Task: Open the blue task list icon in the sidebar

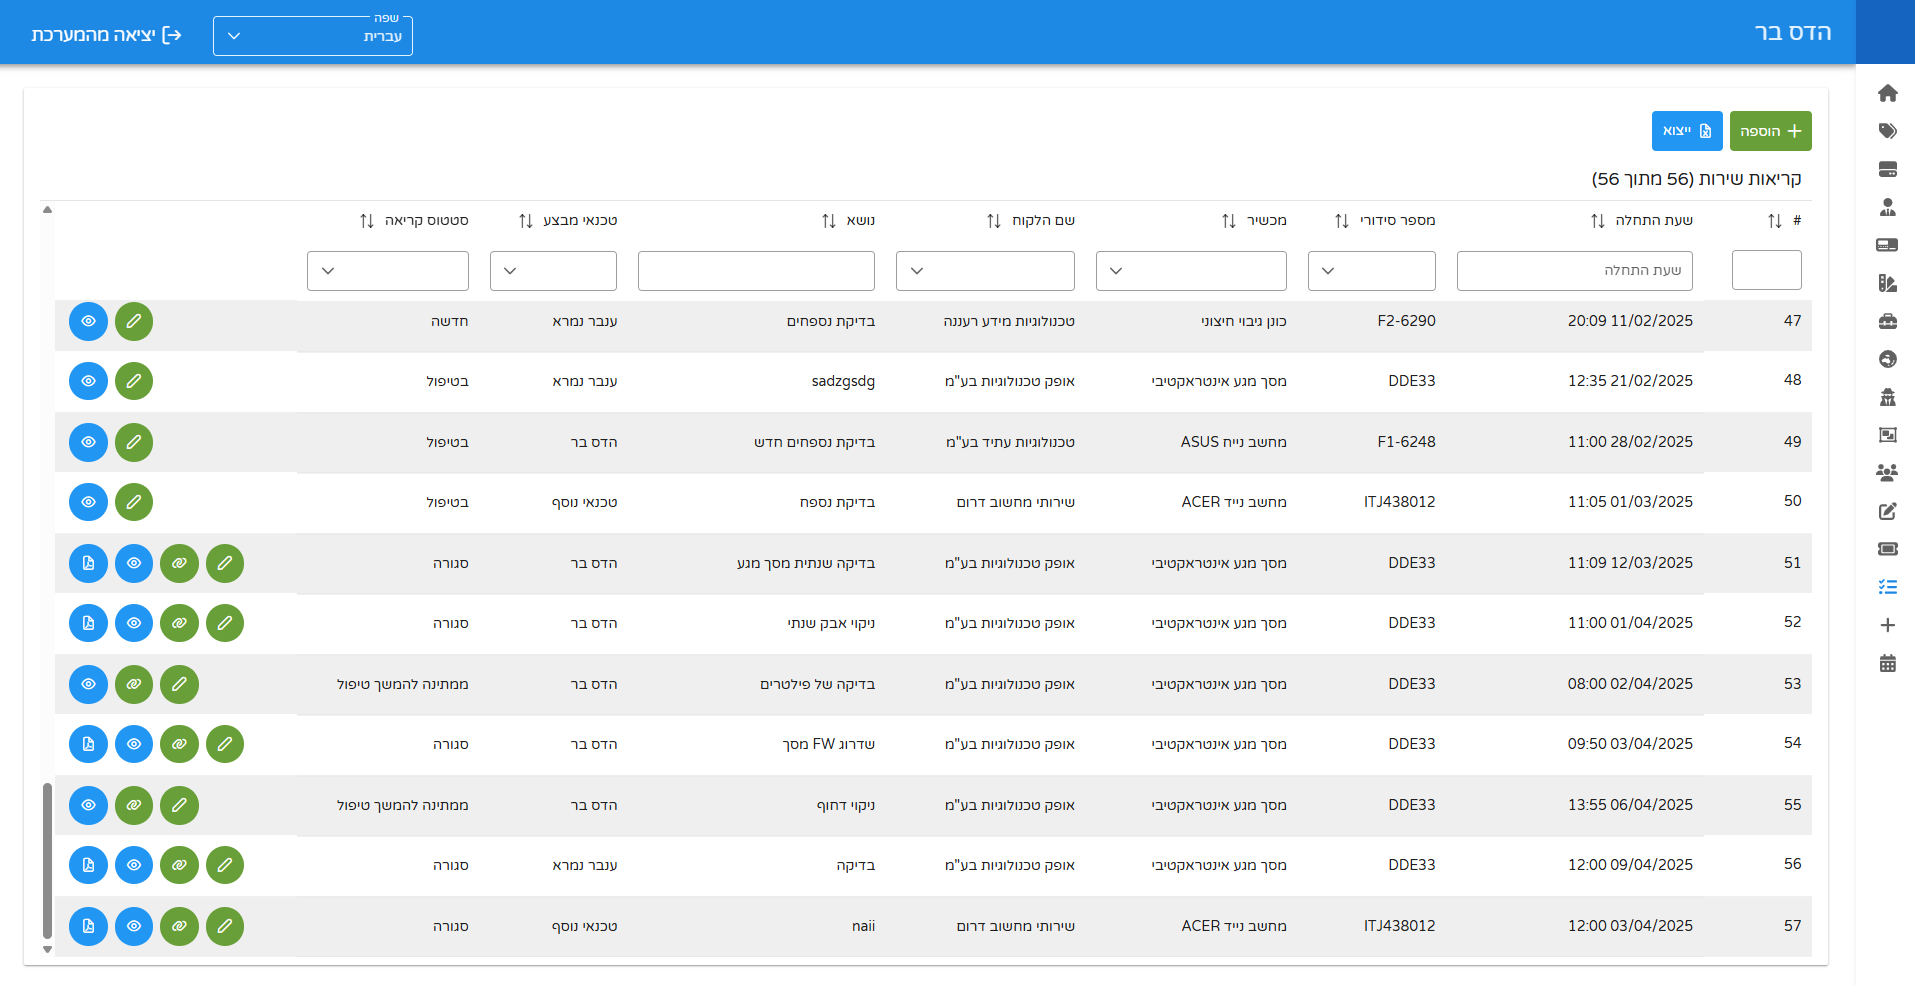Action: (1887, 587)
